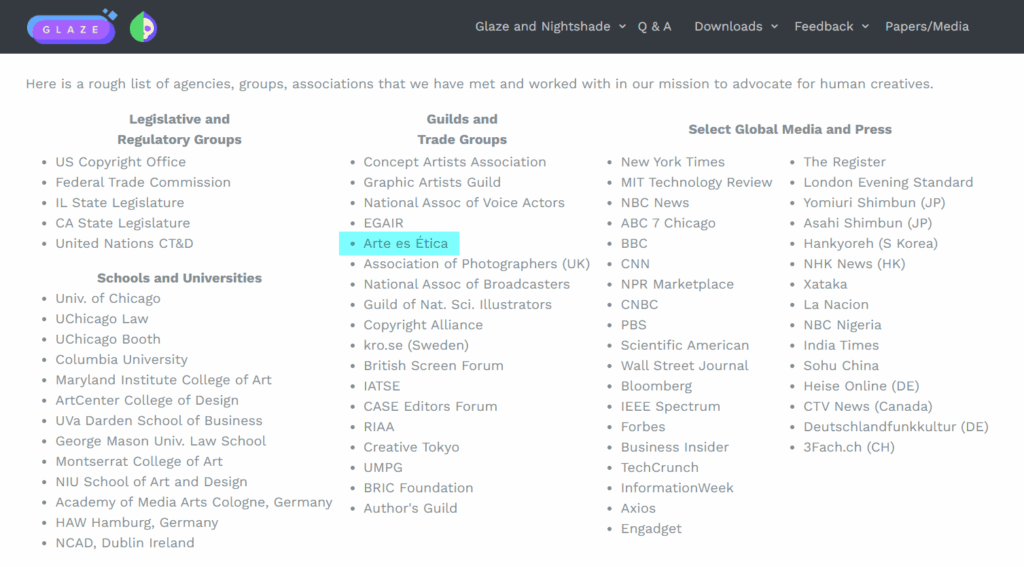Expand the Glaze and Nightshade menu
Screen dimensions: 1024x567
point(550,27)
